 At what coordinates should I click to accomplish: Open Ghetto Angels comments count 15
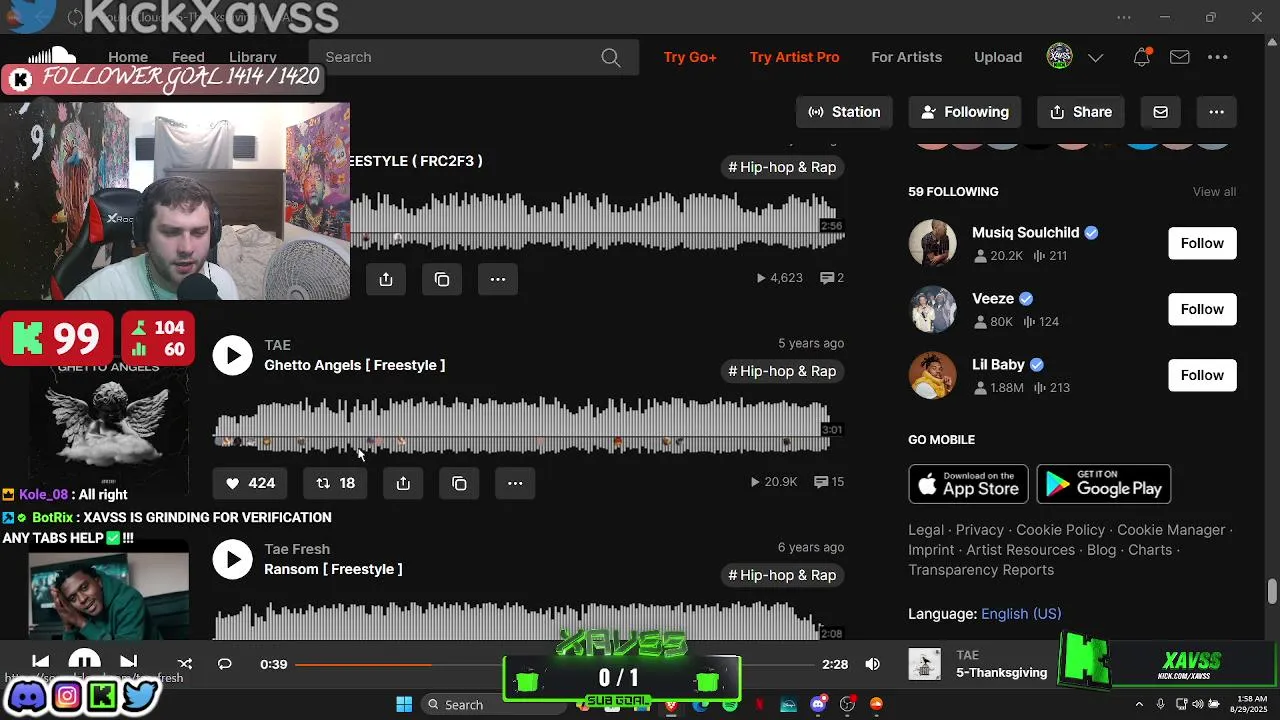(829, 482)
